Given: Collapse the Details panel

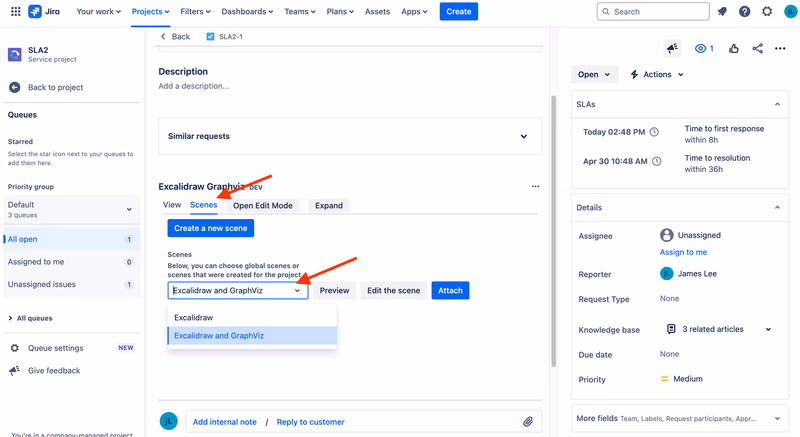Looking at the screenshot, I should (777, 208).
